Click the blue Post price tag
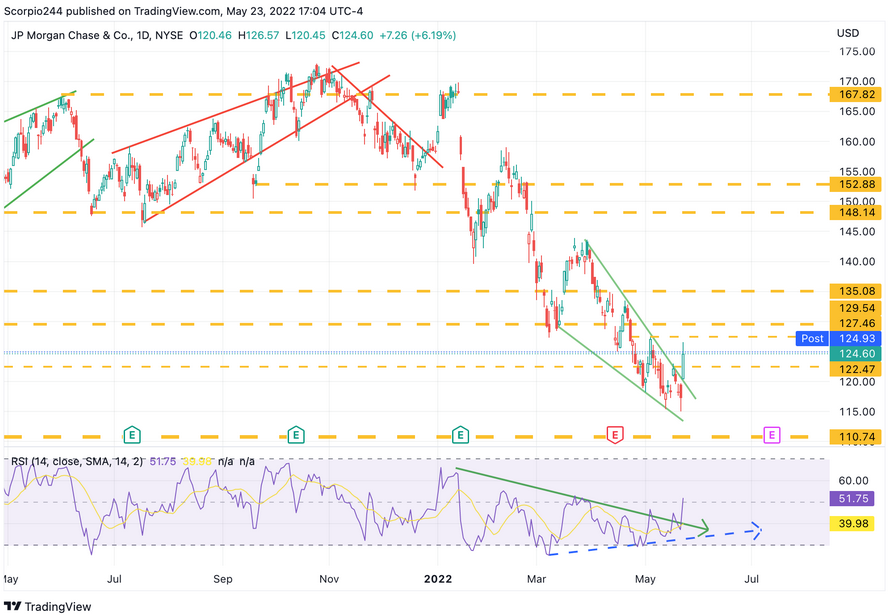888x615 pixels. 812,338
